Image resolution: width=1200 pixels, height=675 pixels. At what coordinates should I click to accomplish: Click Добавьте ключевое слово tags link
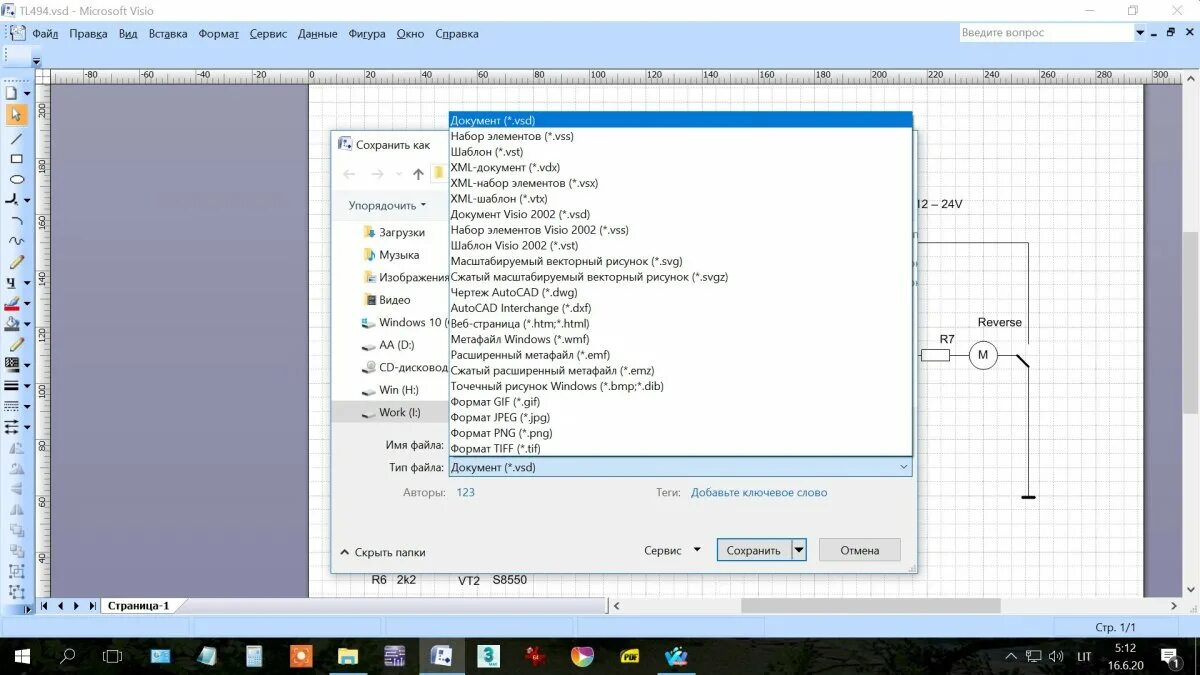(x=759, y=492)
